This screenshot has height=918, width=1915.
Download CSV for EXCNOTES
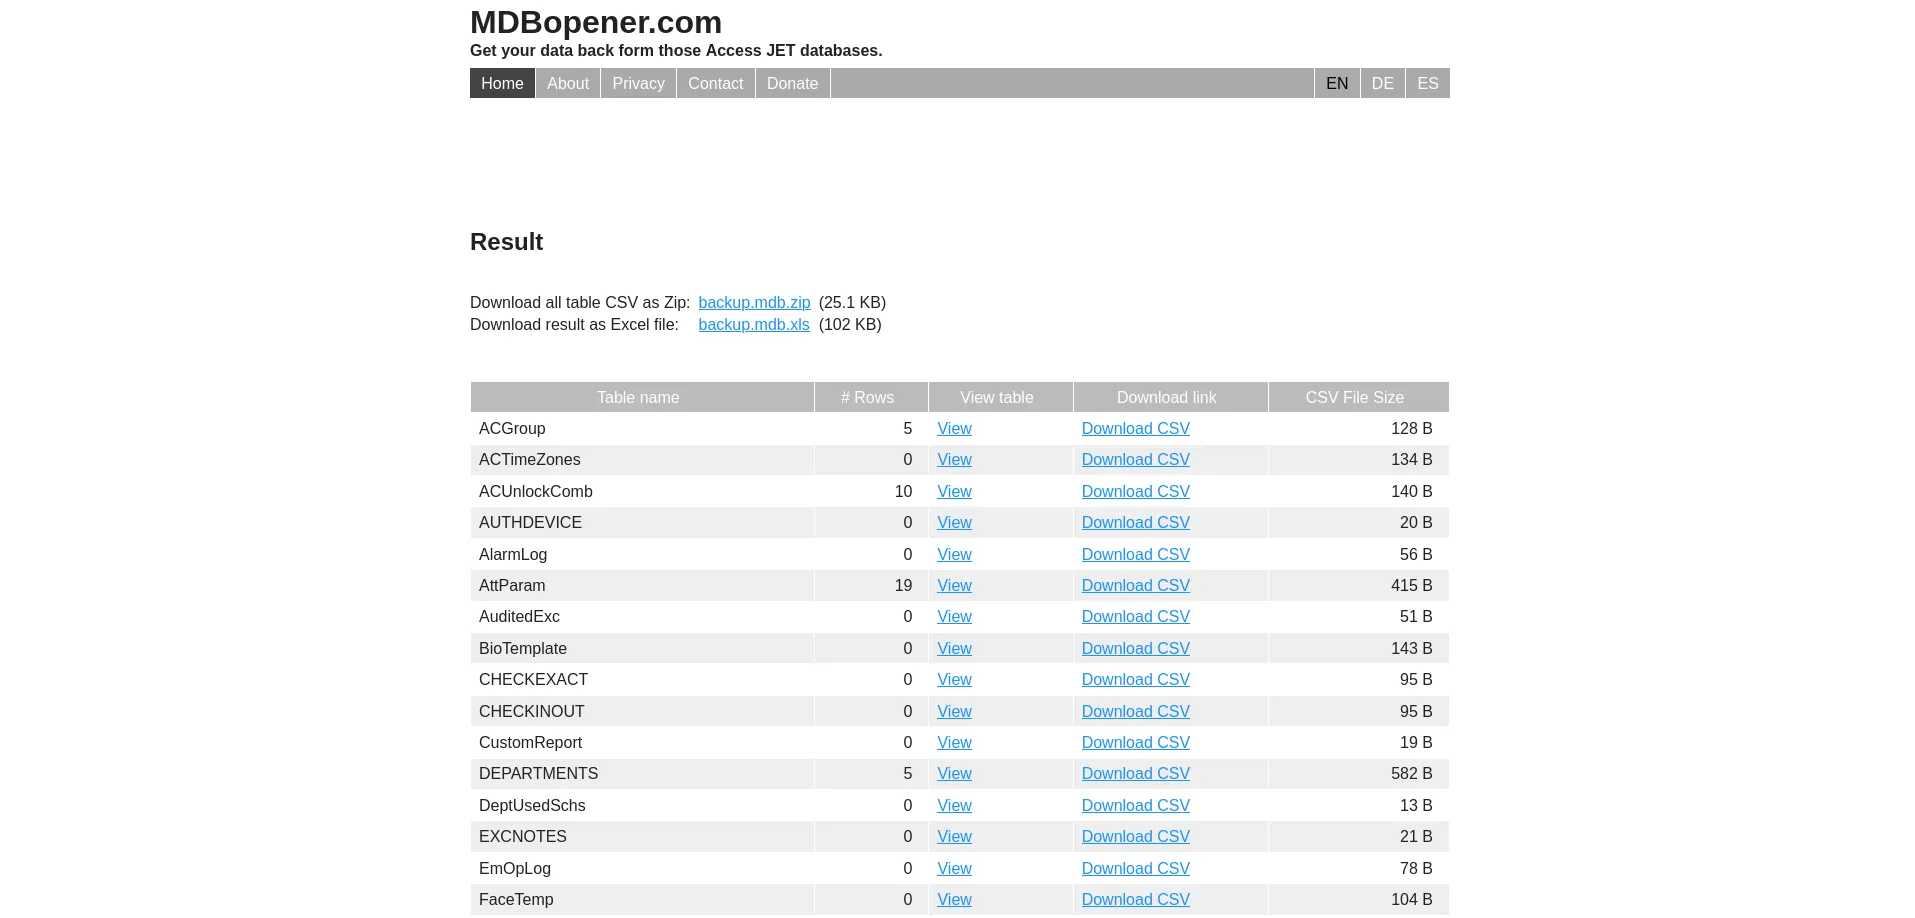tap(1136, 836)
